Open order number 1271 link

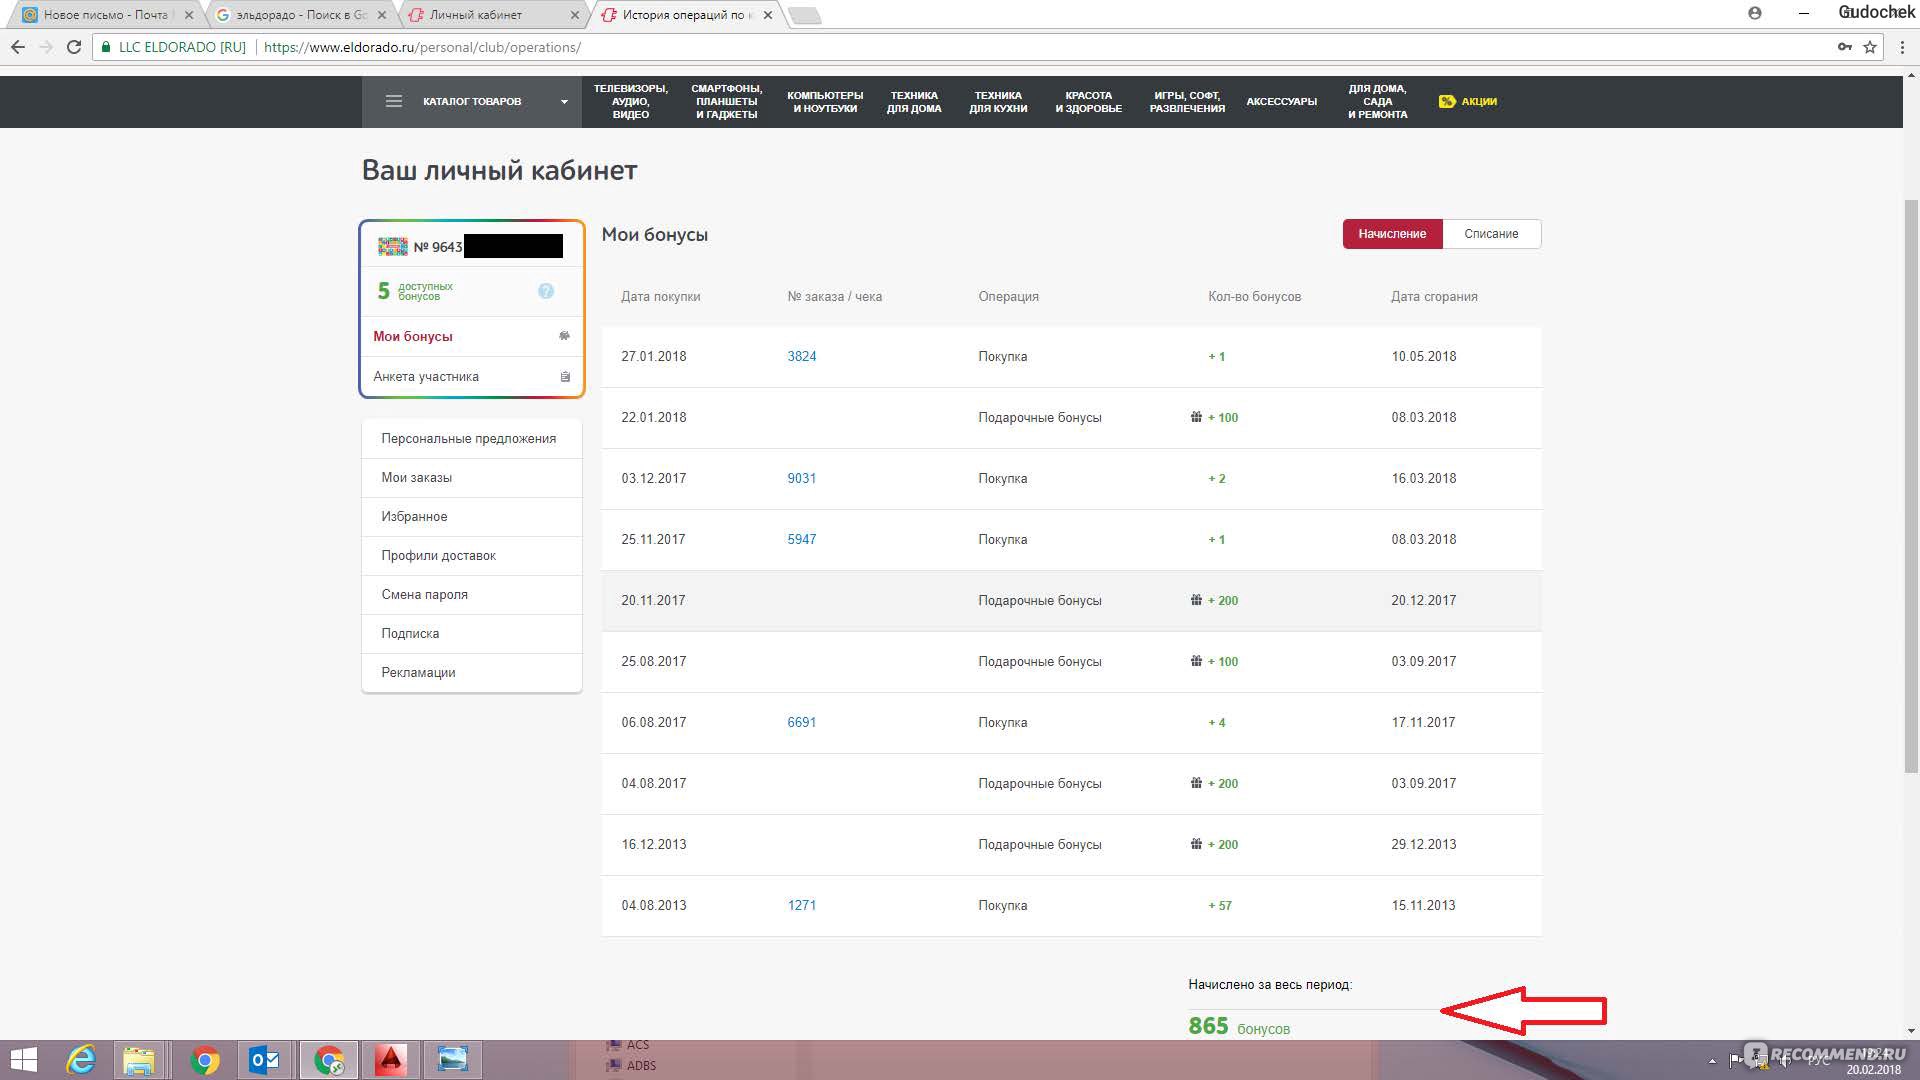pyautogui.click(x=802, y=905)
